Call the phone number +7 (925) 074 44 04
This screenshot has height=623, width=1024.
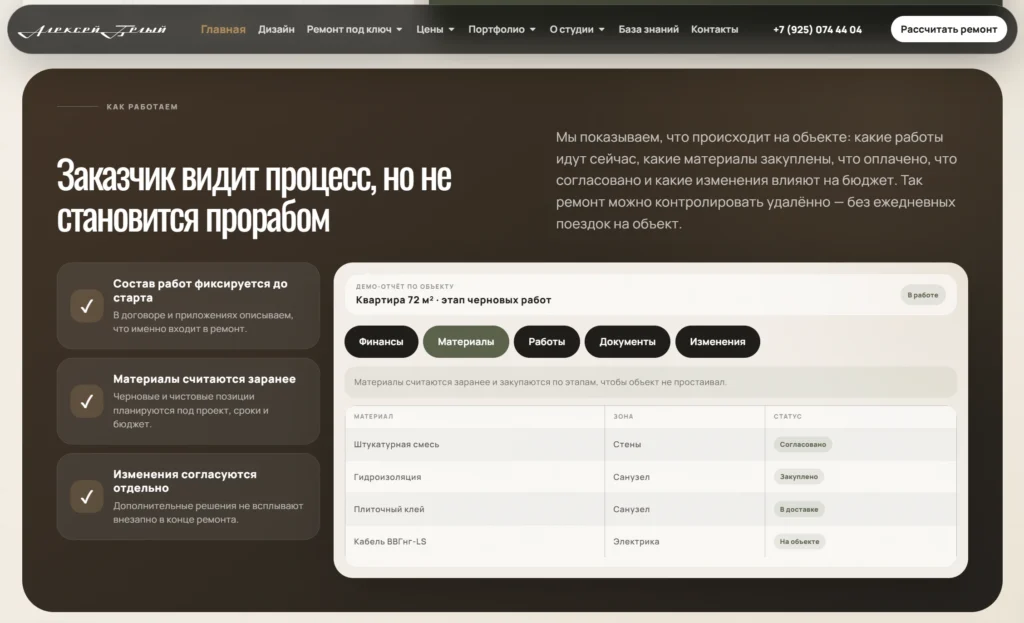pos(817,29)
